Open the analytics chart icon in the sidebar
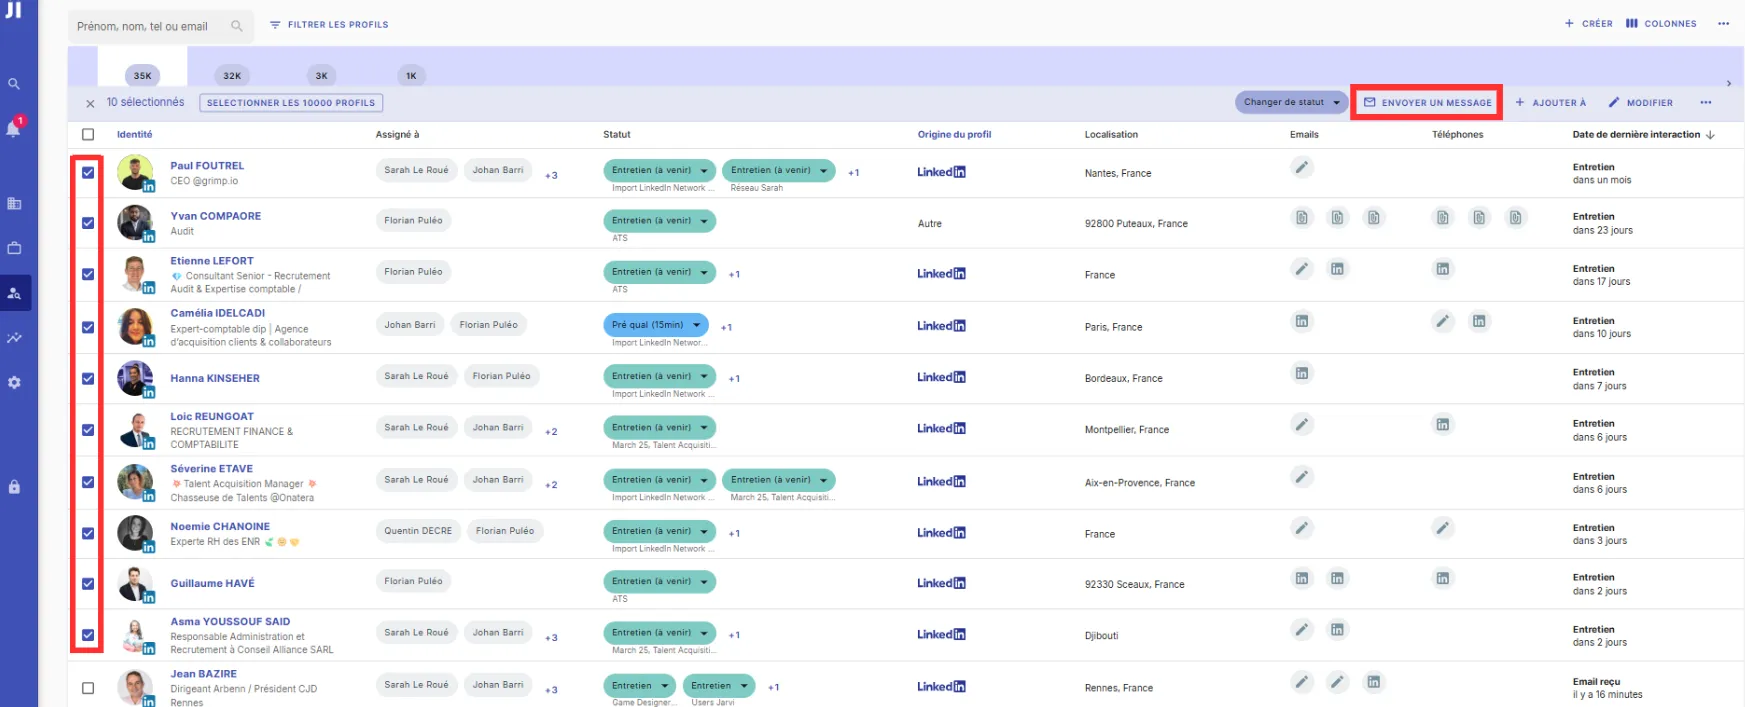The width and height of the screenshot is (1745, 707). point(14,338)
